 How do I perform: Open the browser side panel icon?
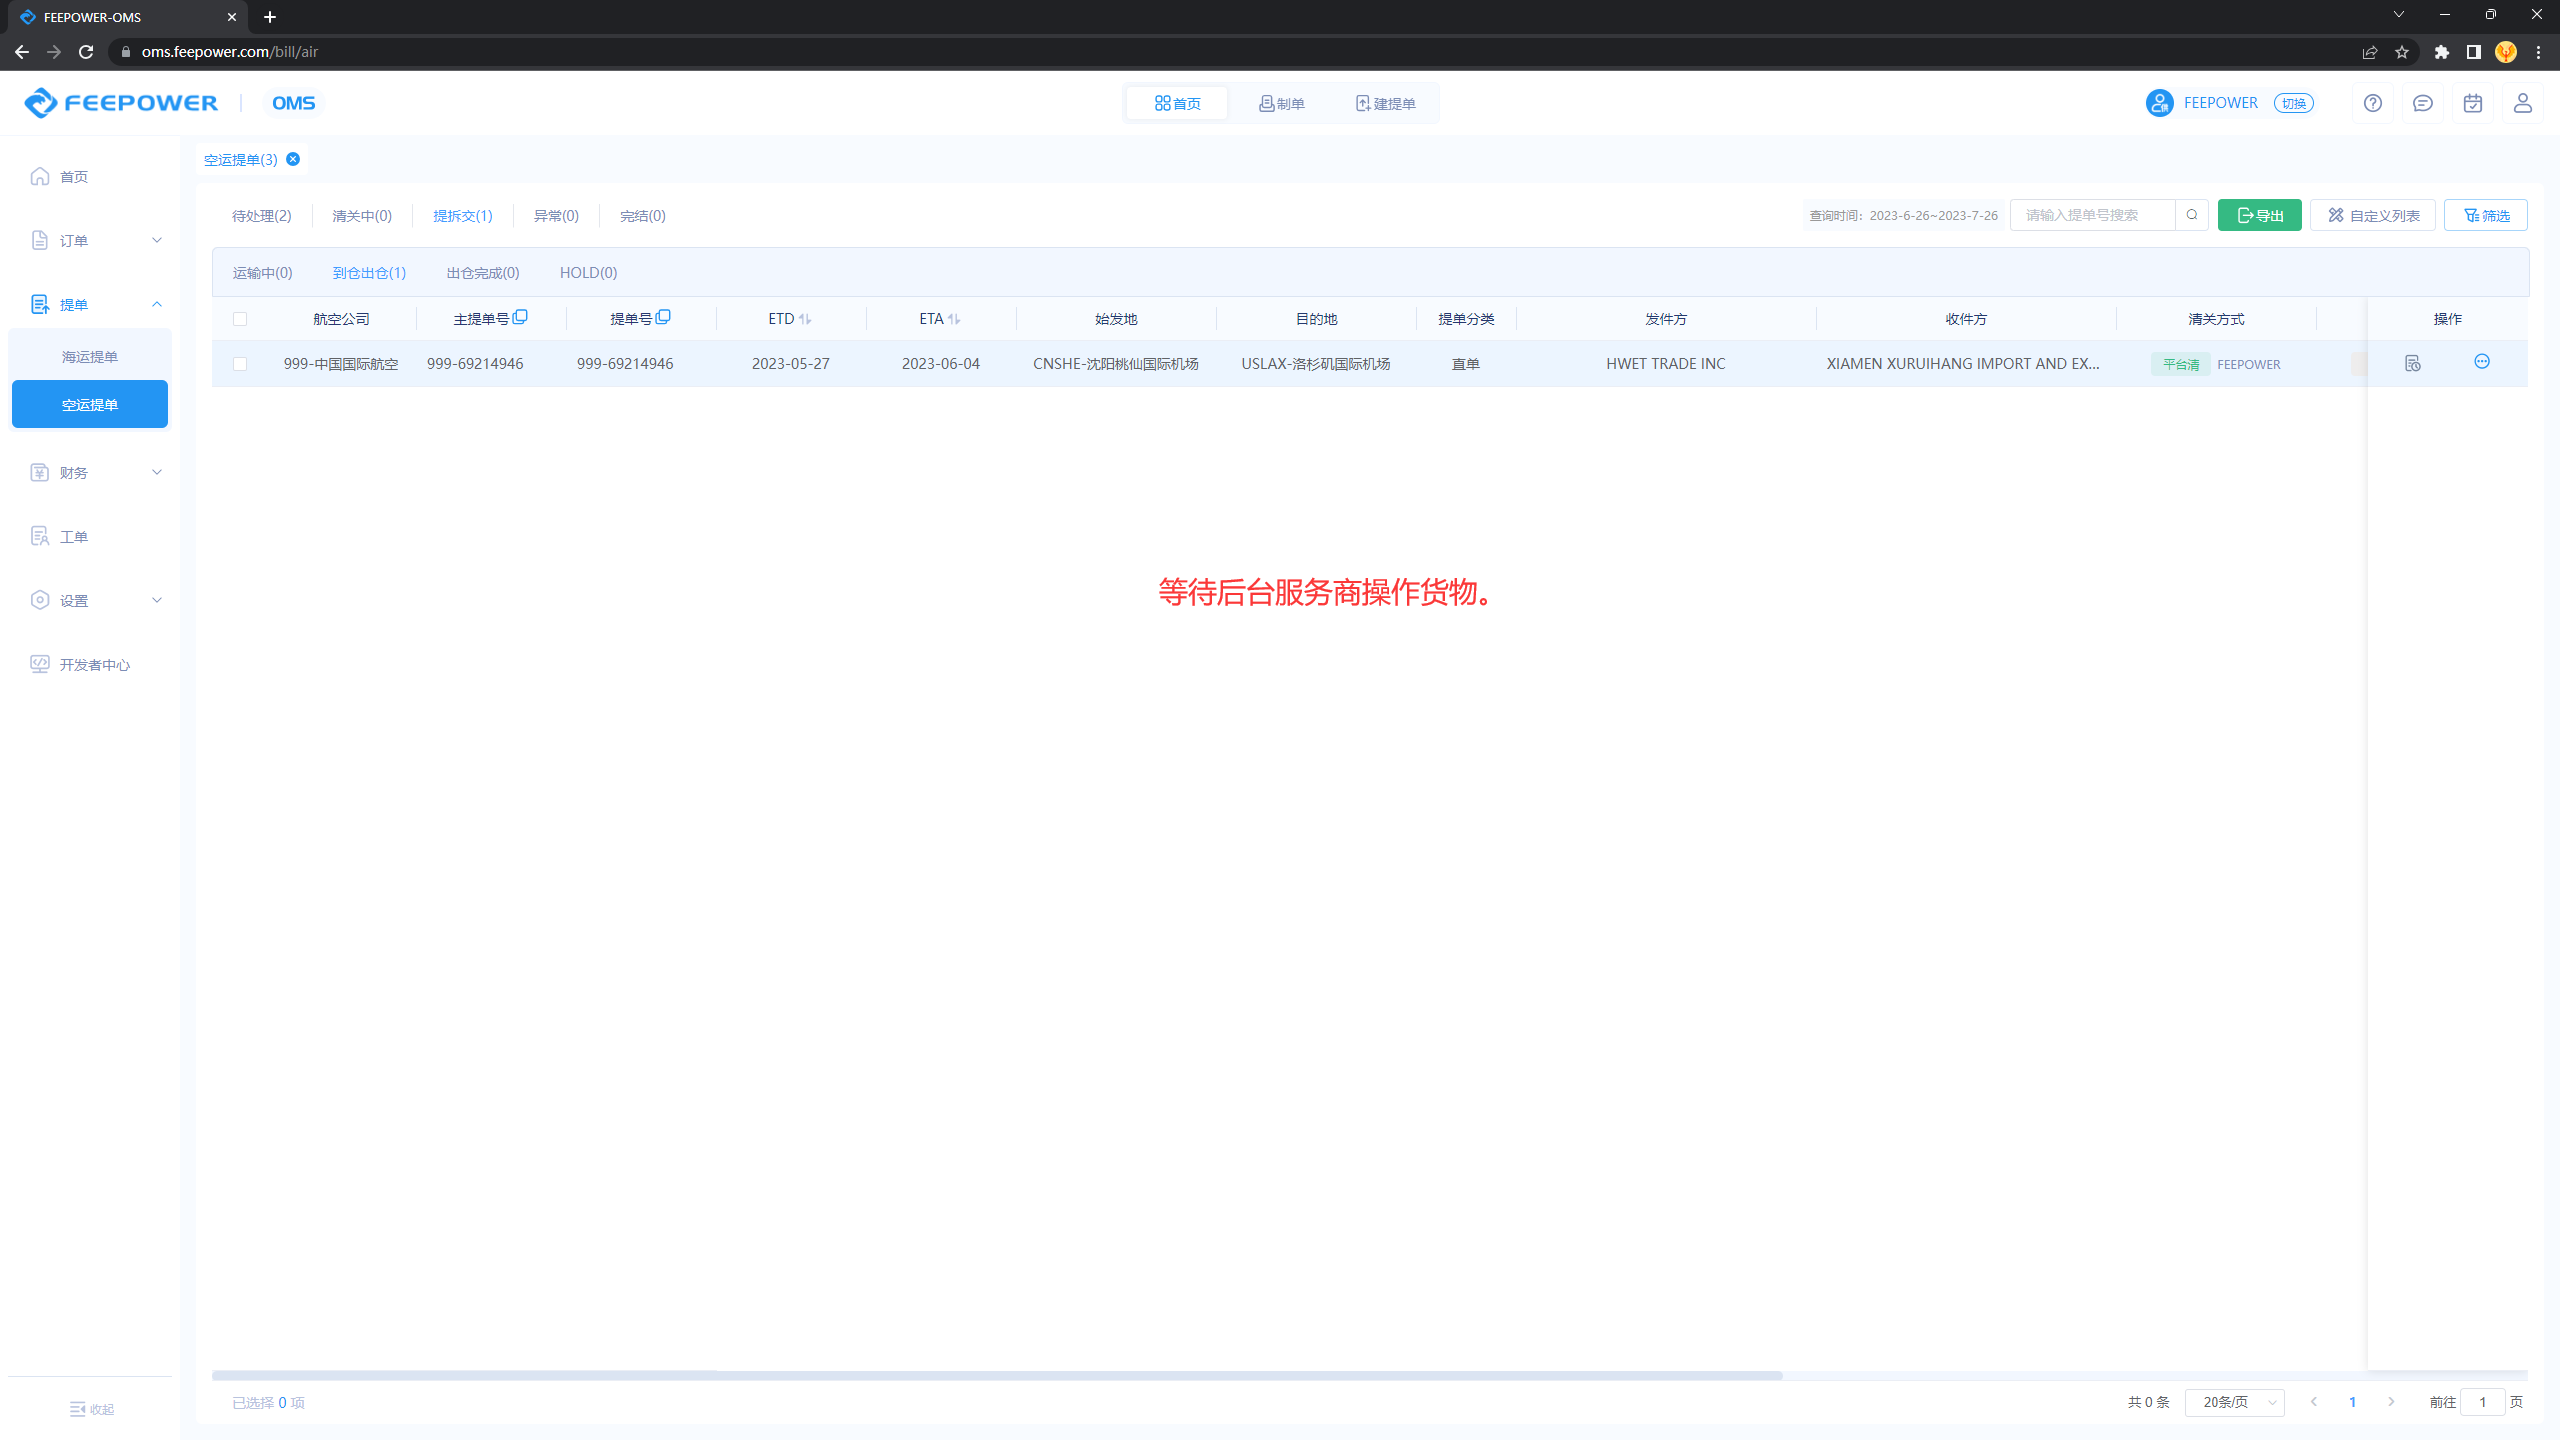click(x=2474, y=52)
